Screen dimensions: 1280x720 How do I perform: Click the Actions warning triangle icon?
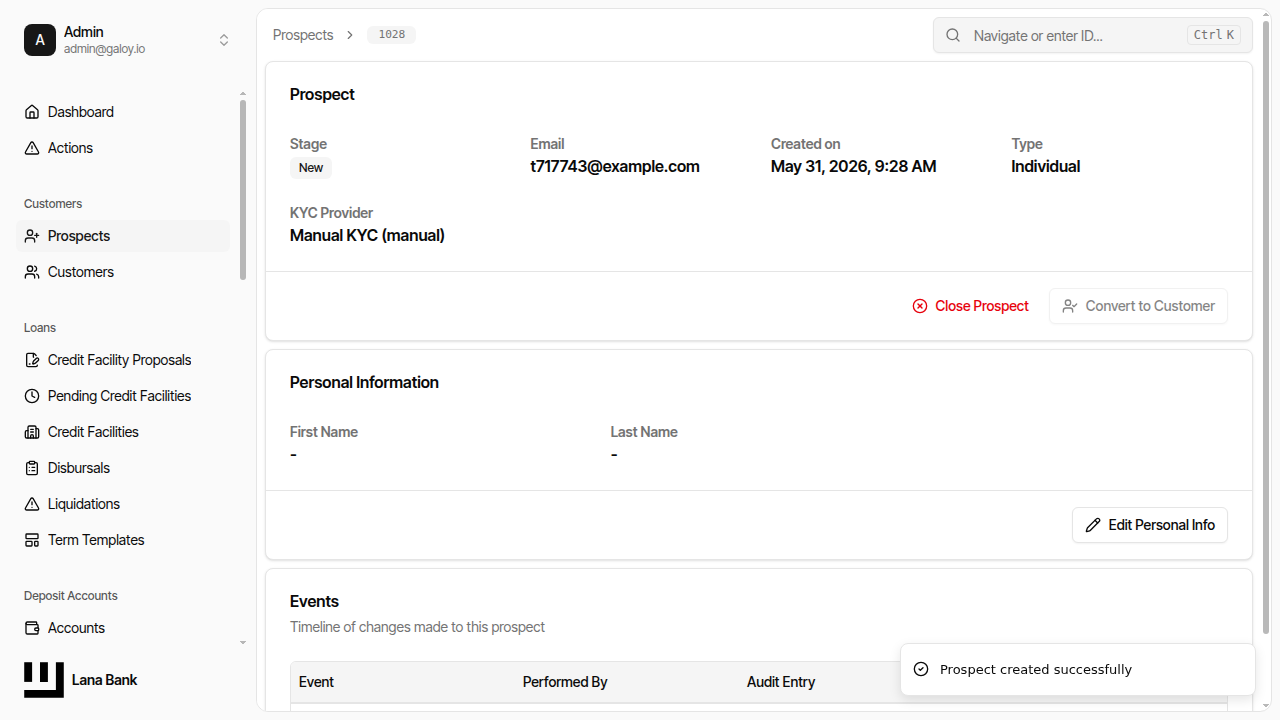[x=32, y=148]
